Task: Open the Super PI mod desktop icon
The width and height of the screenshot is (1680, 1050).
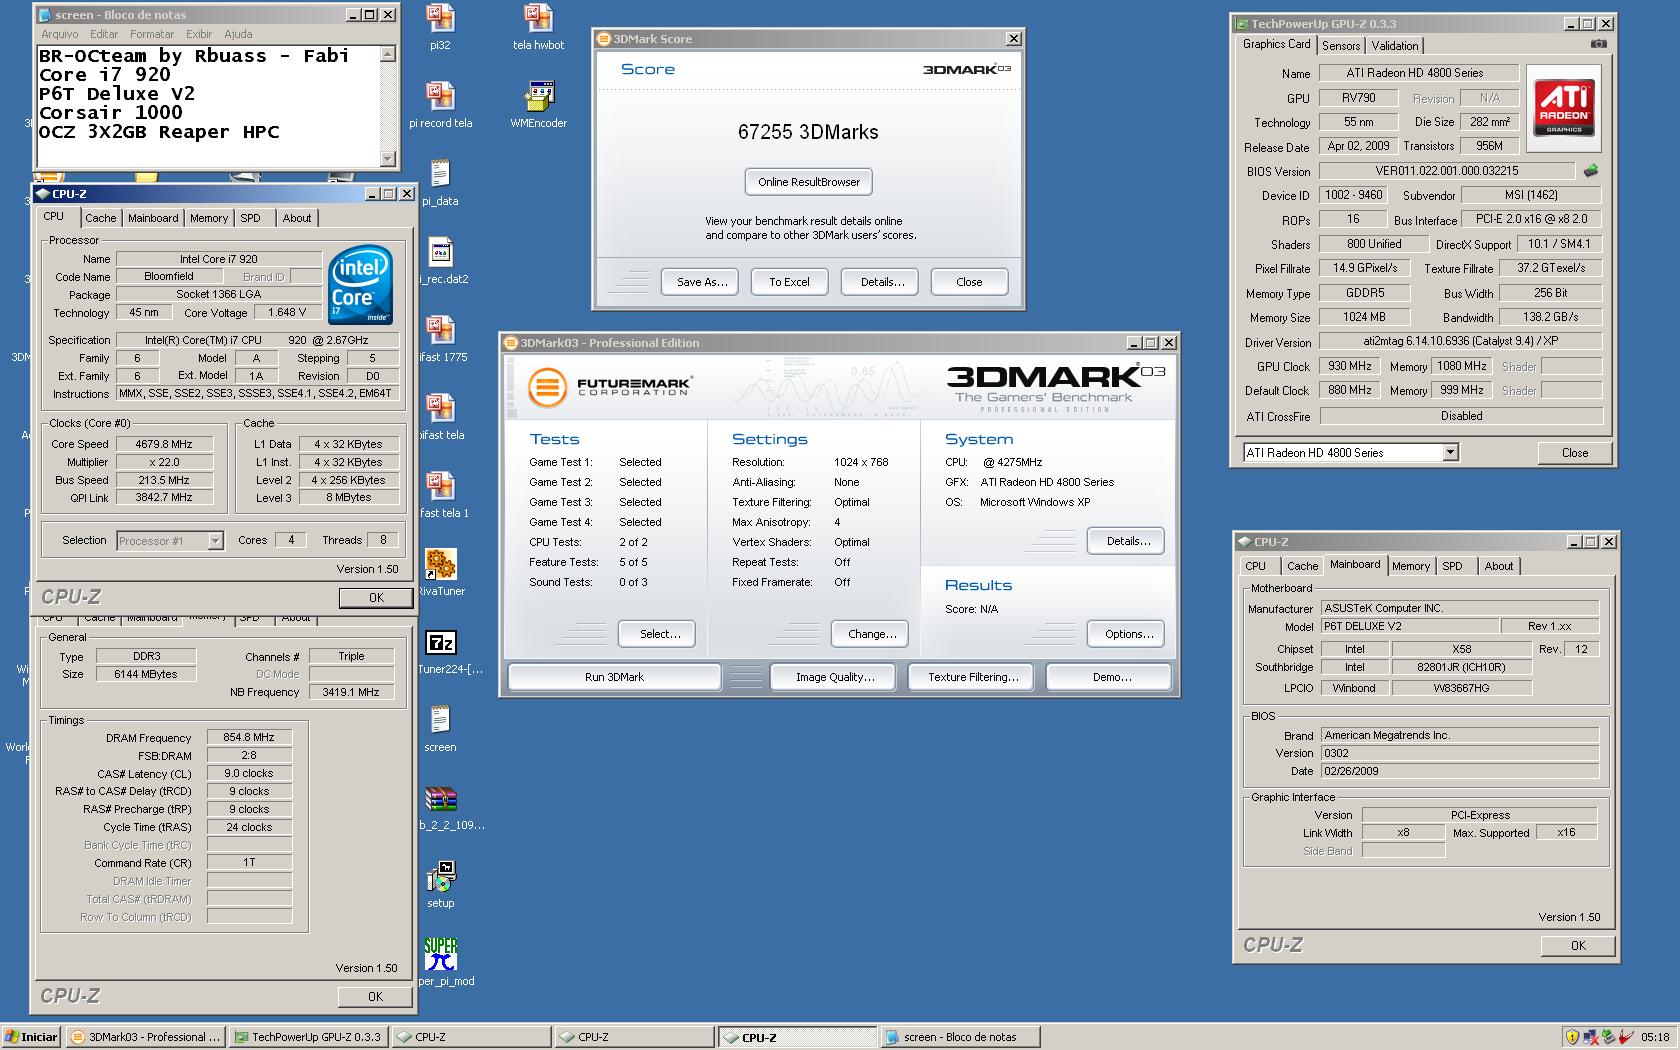Action: pos(440,954)
